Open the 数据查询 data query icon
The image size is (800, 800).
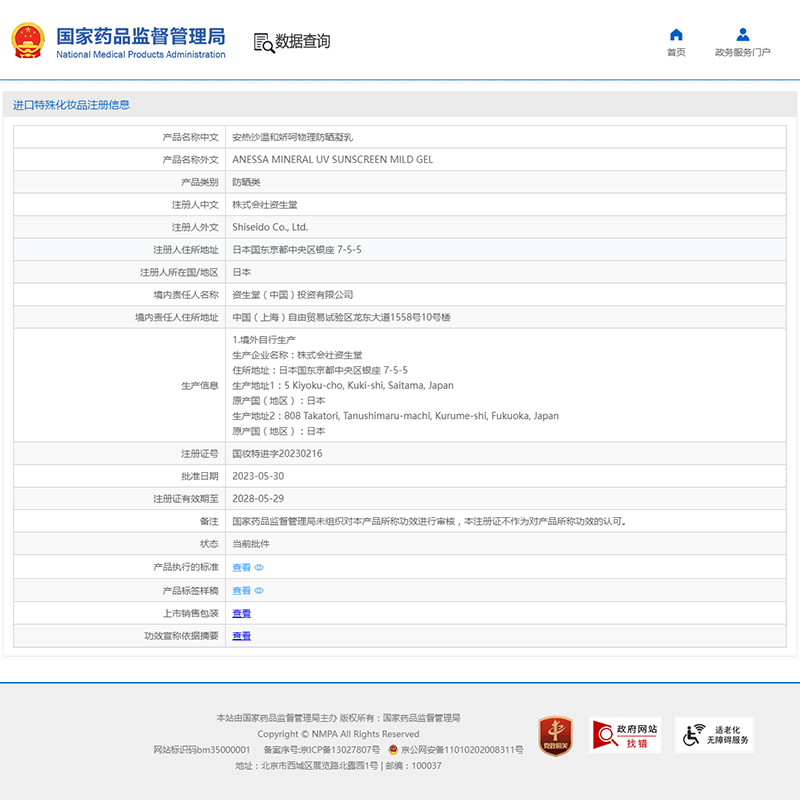[263, 42]
